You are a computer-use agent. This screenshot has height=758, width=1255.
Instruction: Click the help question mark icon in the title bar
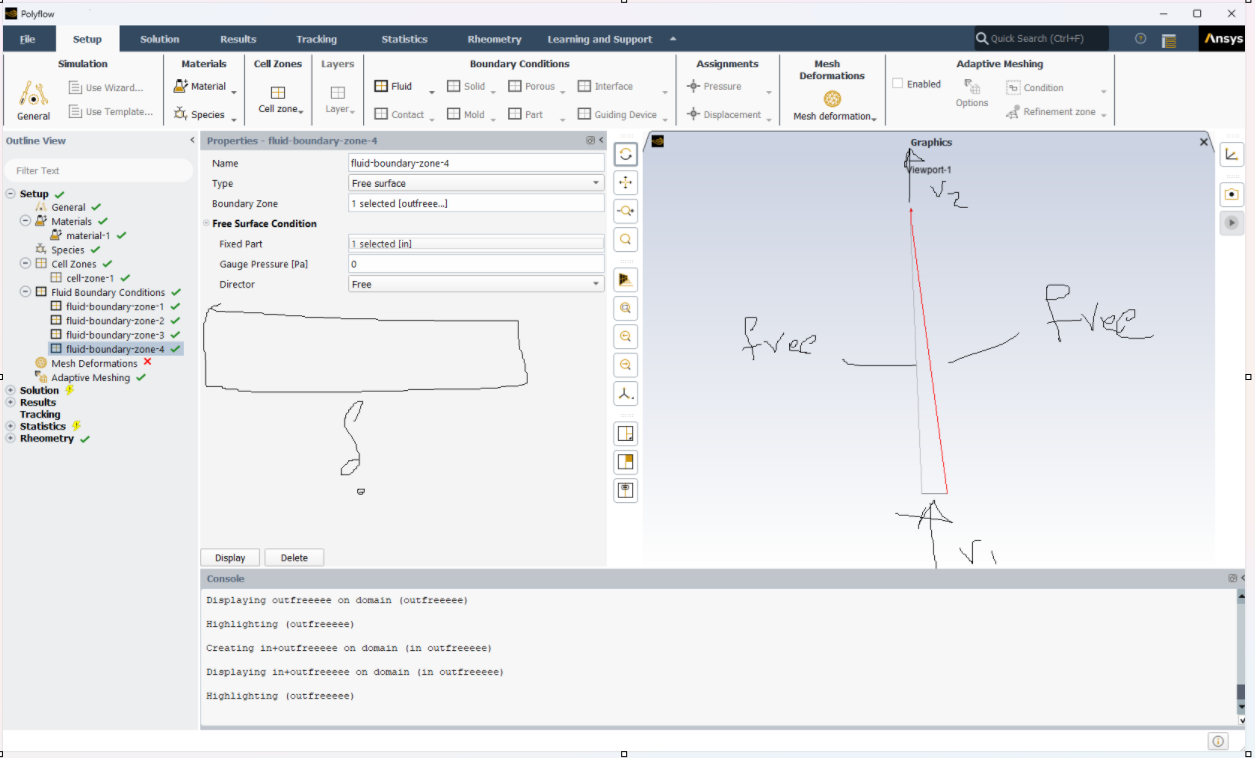[1141, 39]
